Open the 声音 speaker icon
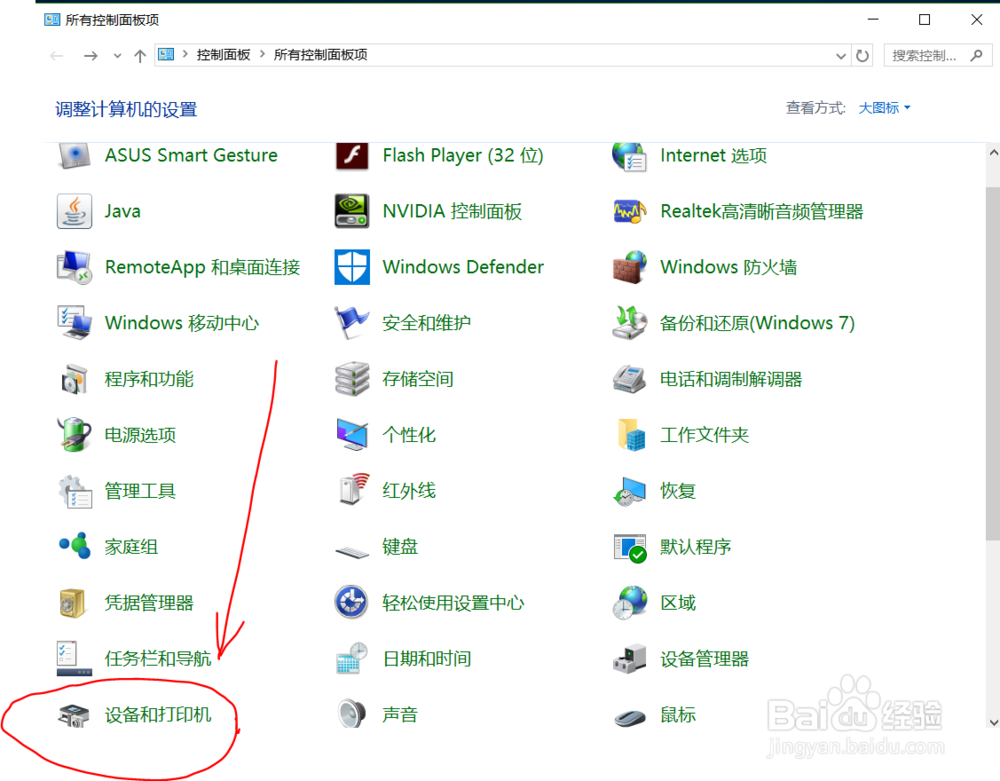 coord(352,714)
